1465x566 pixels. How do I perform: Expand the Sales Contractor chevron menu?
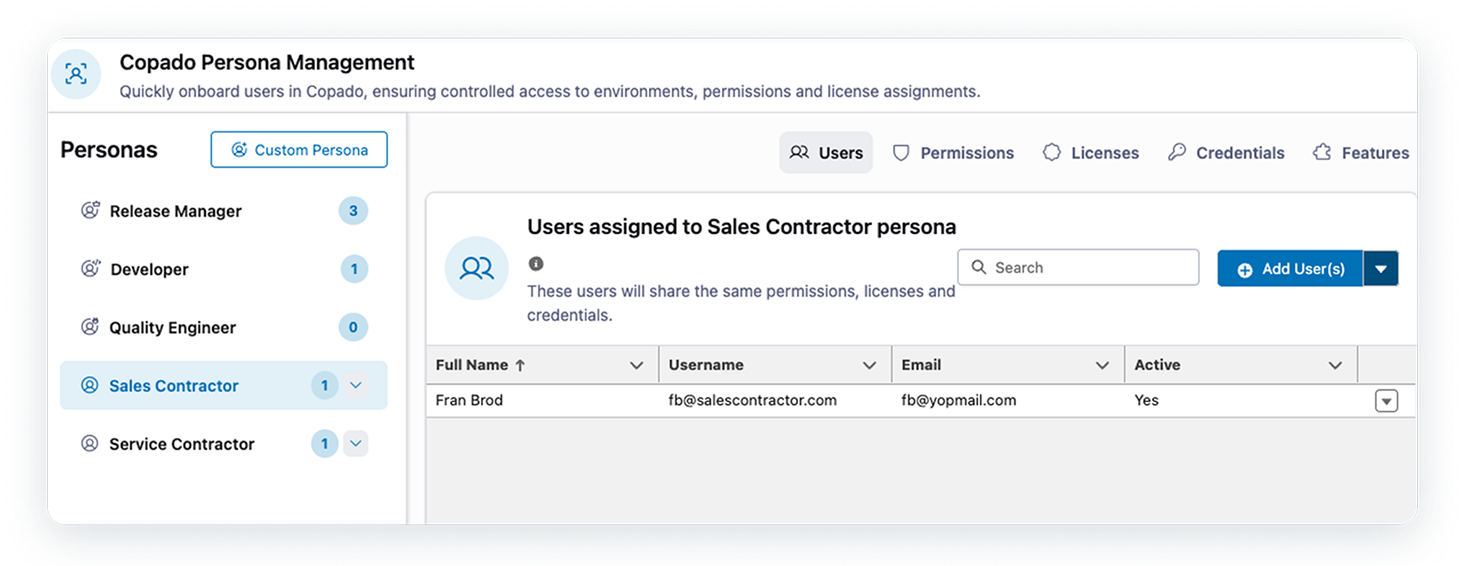coord(356,385)
